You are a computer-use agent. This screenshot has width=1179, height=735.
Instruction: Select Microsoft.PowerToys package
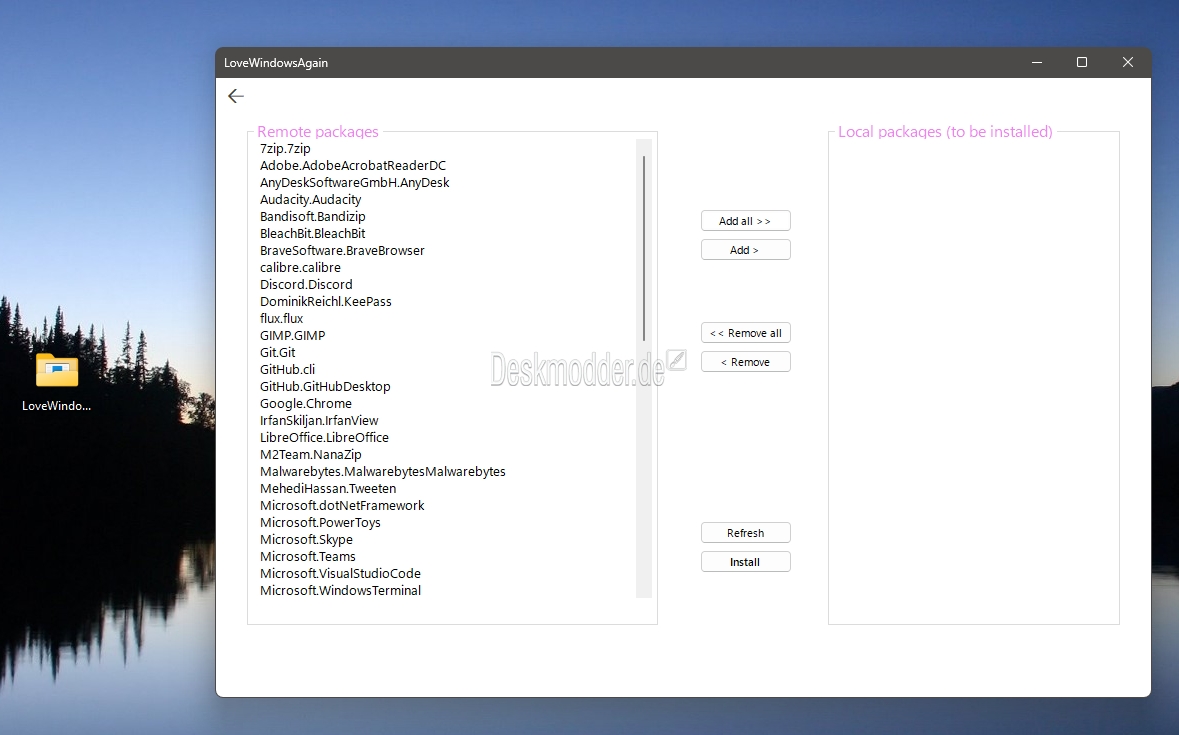coord(320,522)
